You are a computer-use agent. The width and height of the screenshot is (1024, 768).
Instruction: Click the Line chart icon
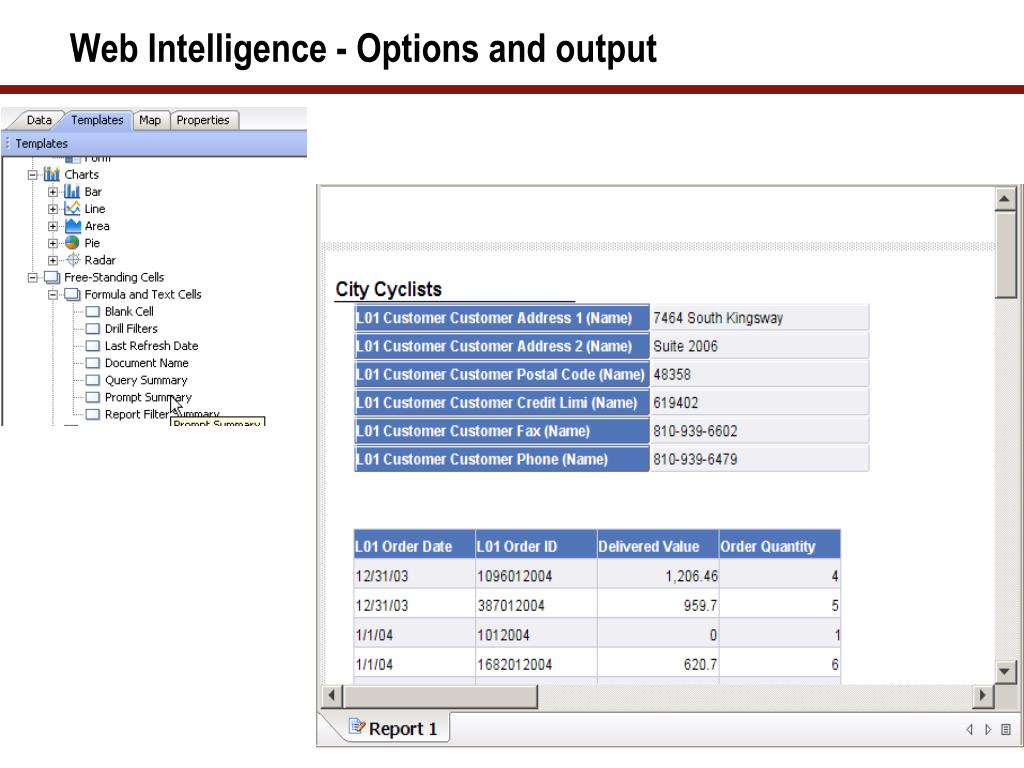pyautogui.click(x=72, y=208)
